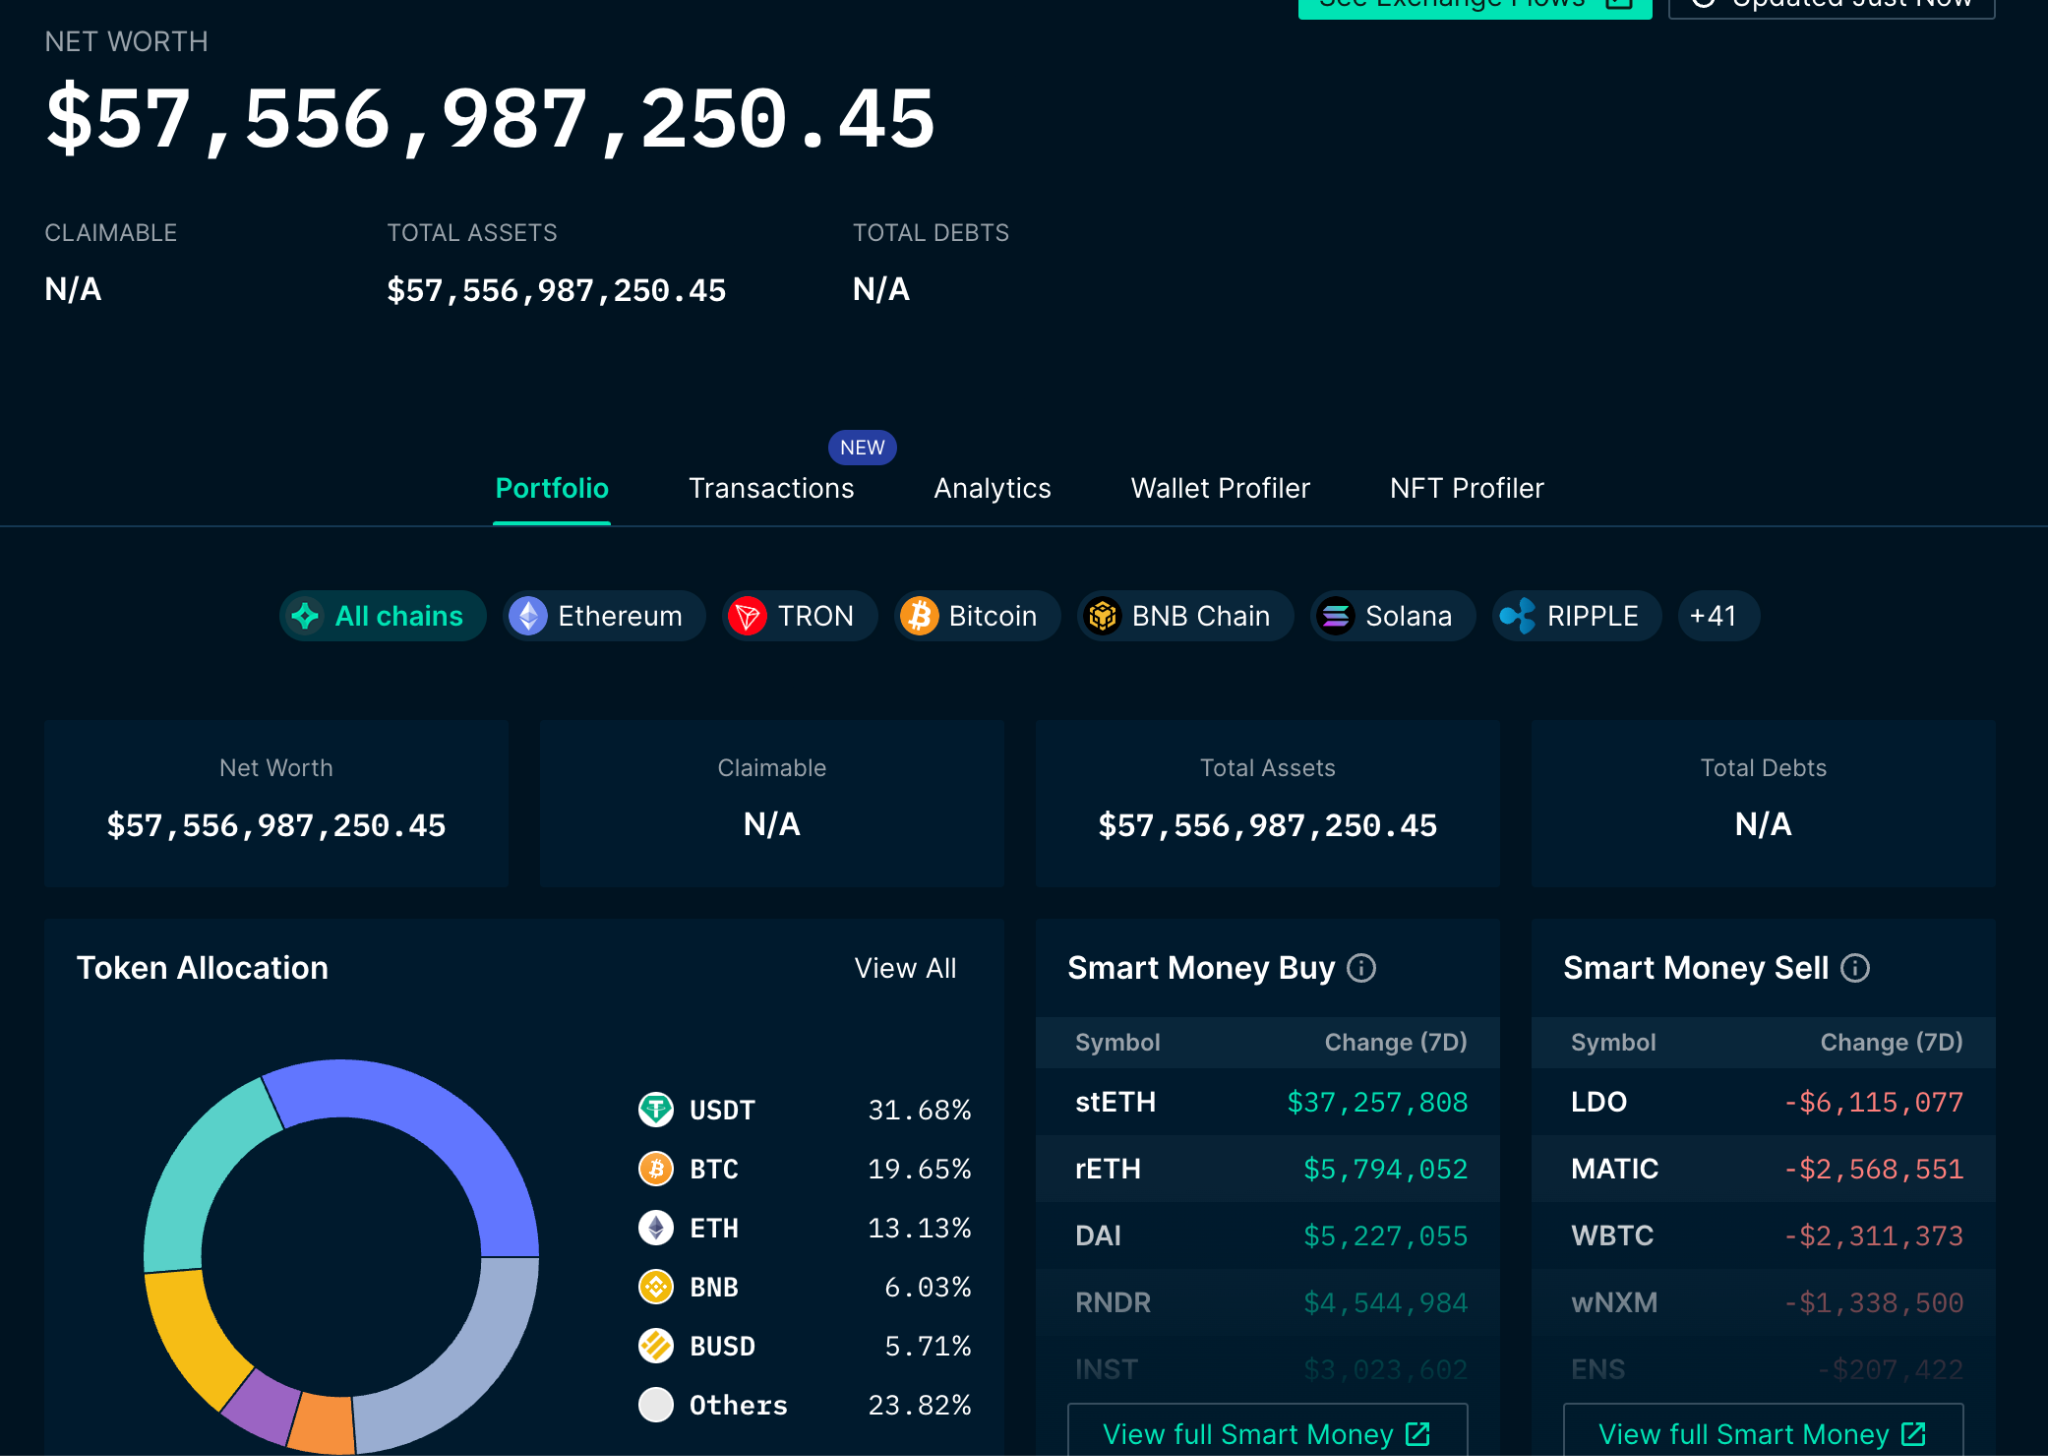The image size is (2048, 1456).
Task: Click the USDT token icon
Action: 656,1109
